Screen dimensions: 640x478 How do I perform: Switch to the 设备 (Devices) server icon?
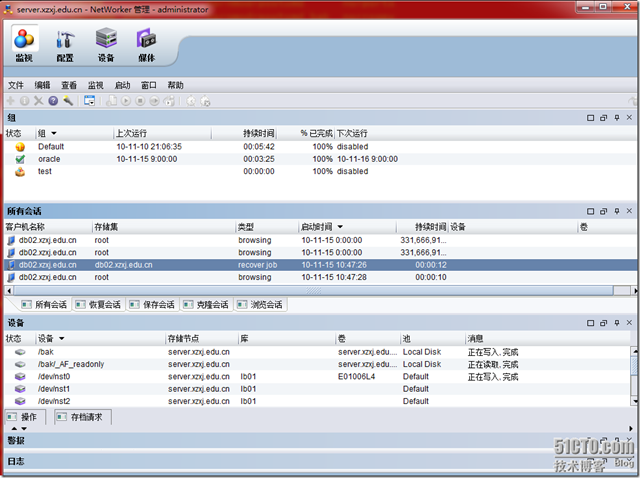tap(106, 41)
